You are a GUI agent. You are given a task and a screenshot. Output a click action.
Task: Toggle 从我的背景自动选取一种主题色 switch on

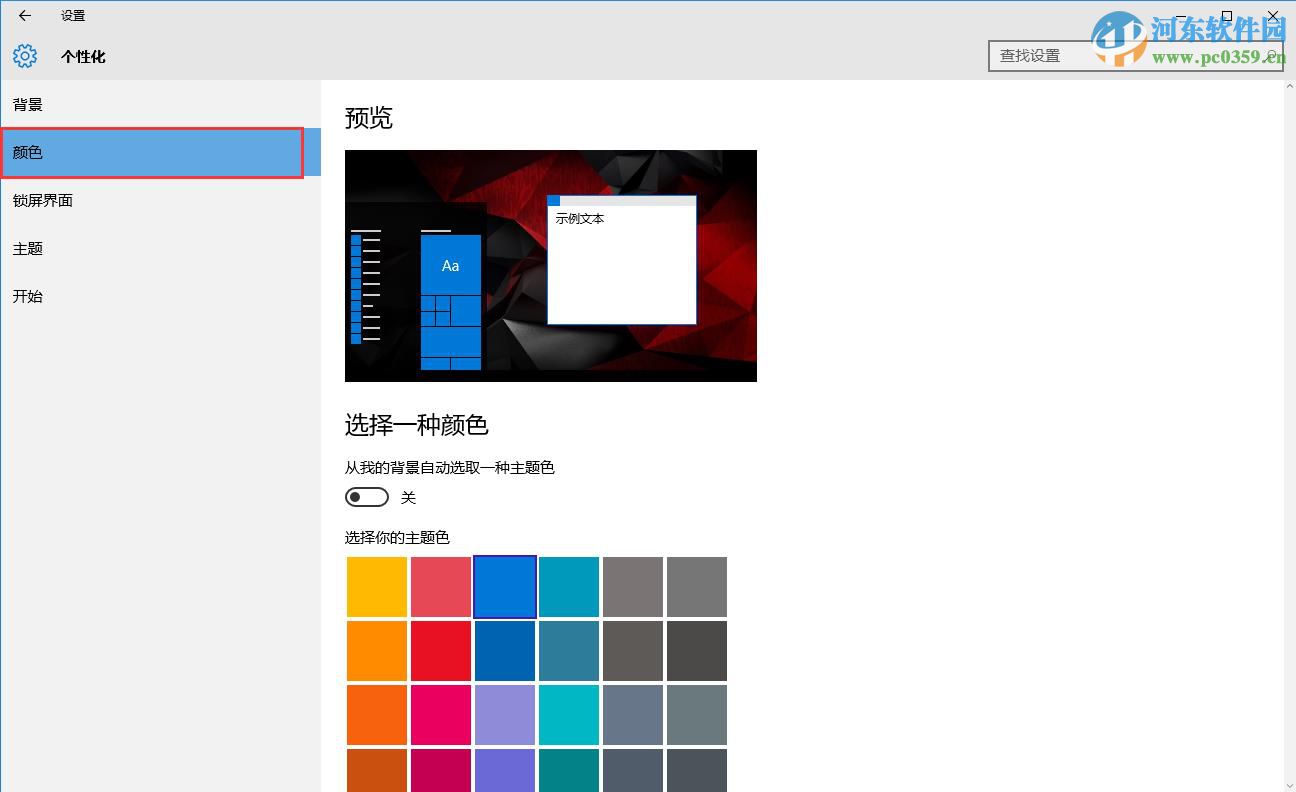tap(366, 497)
